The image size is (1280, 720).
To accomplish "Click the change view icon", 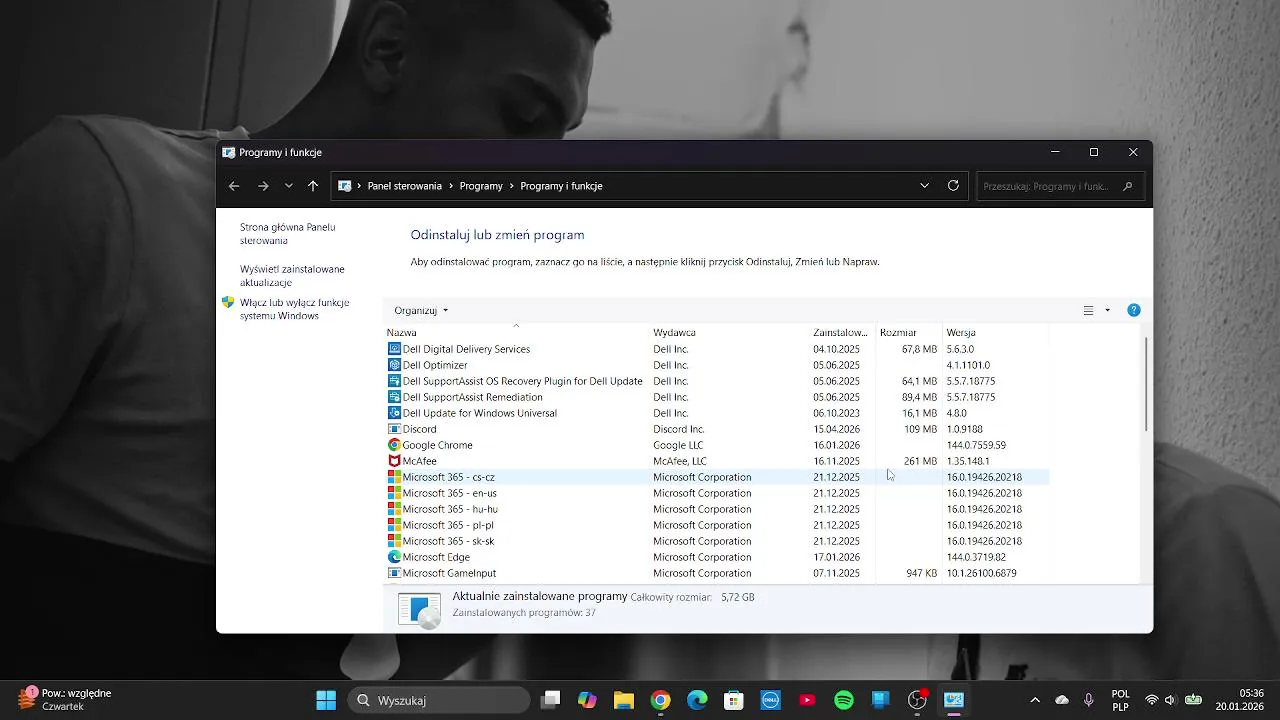I will pyautogui.click(x=1088, y=310).
